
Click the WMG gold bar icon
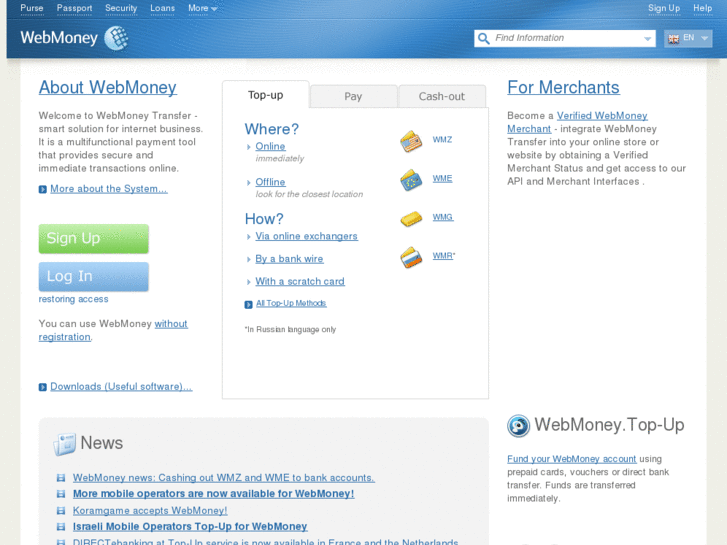pyautogui.click(x=411, y=218)
